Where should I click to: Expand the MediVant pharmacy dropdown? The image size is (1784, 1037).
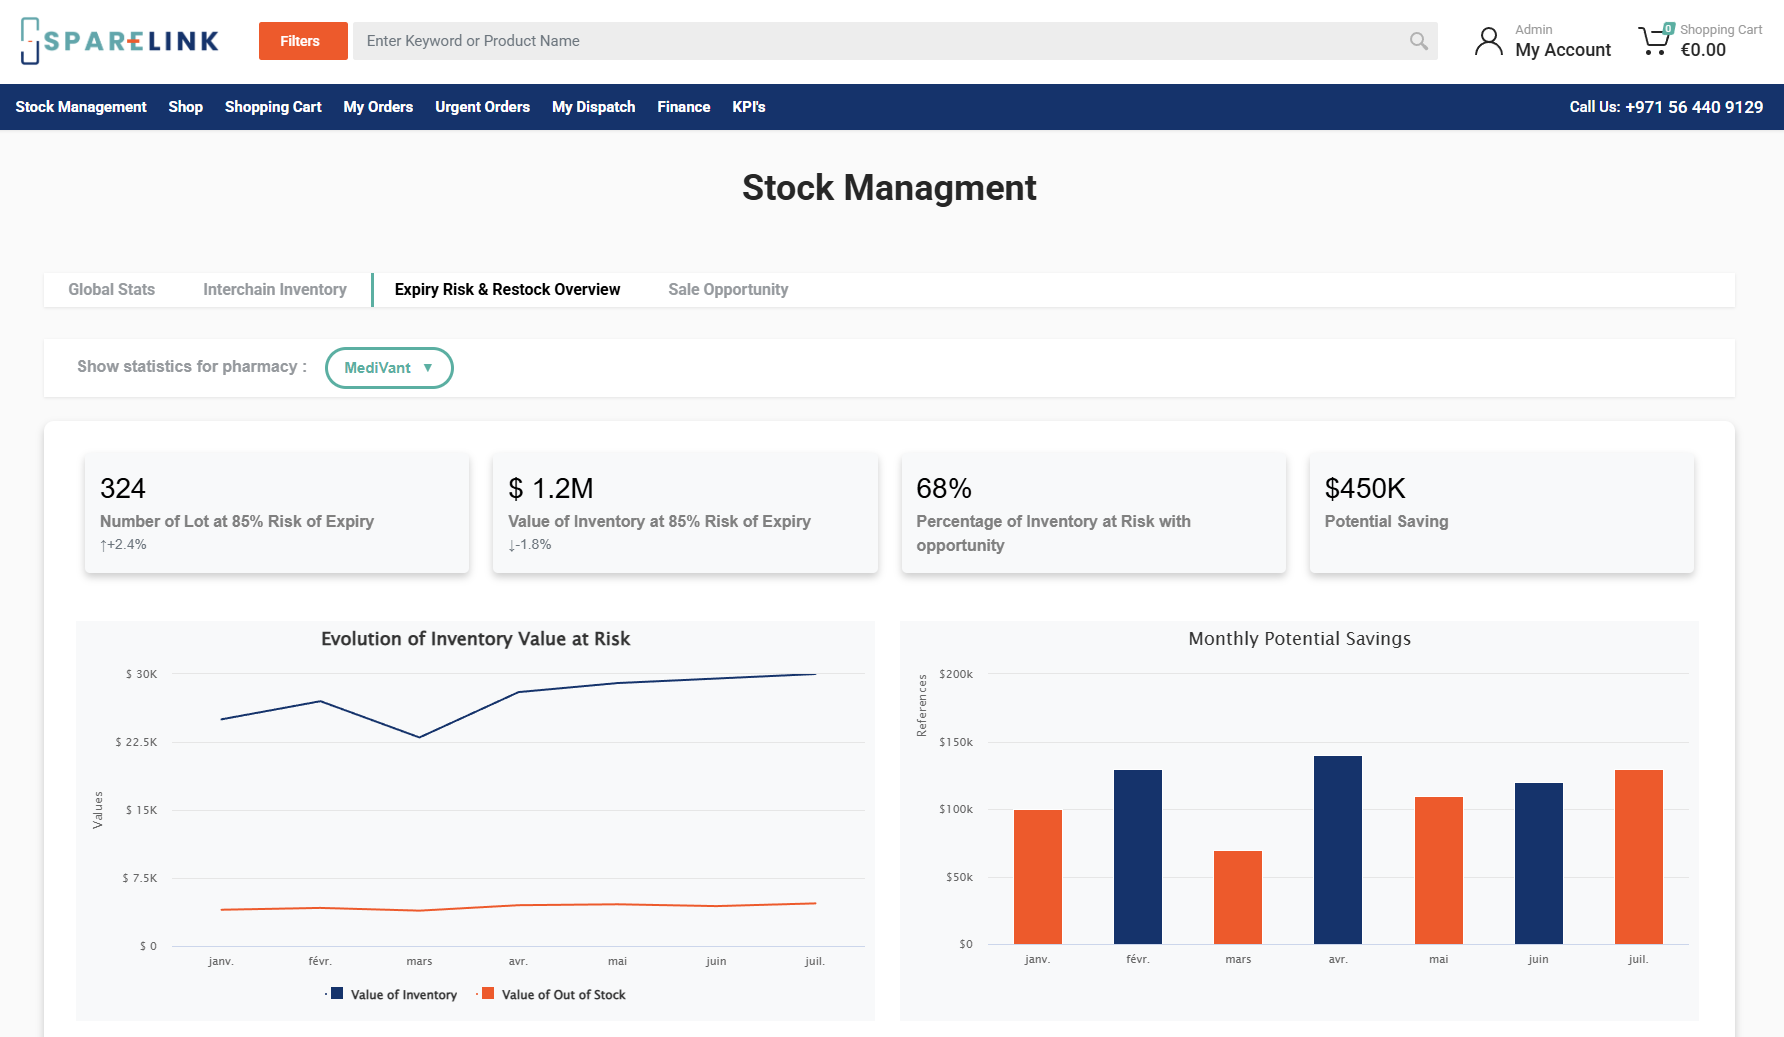(389, 368)
